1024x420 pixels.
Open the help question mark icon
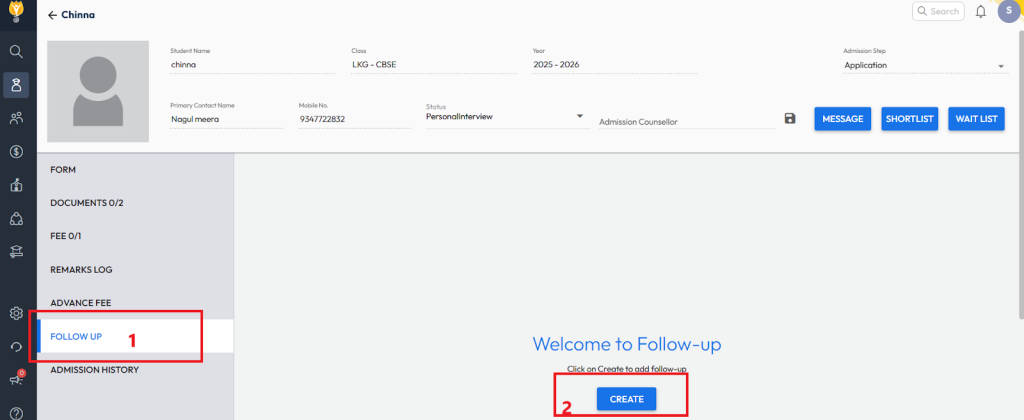[x=16, y=412]
